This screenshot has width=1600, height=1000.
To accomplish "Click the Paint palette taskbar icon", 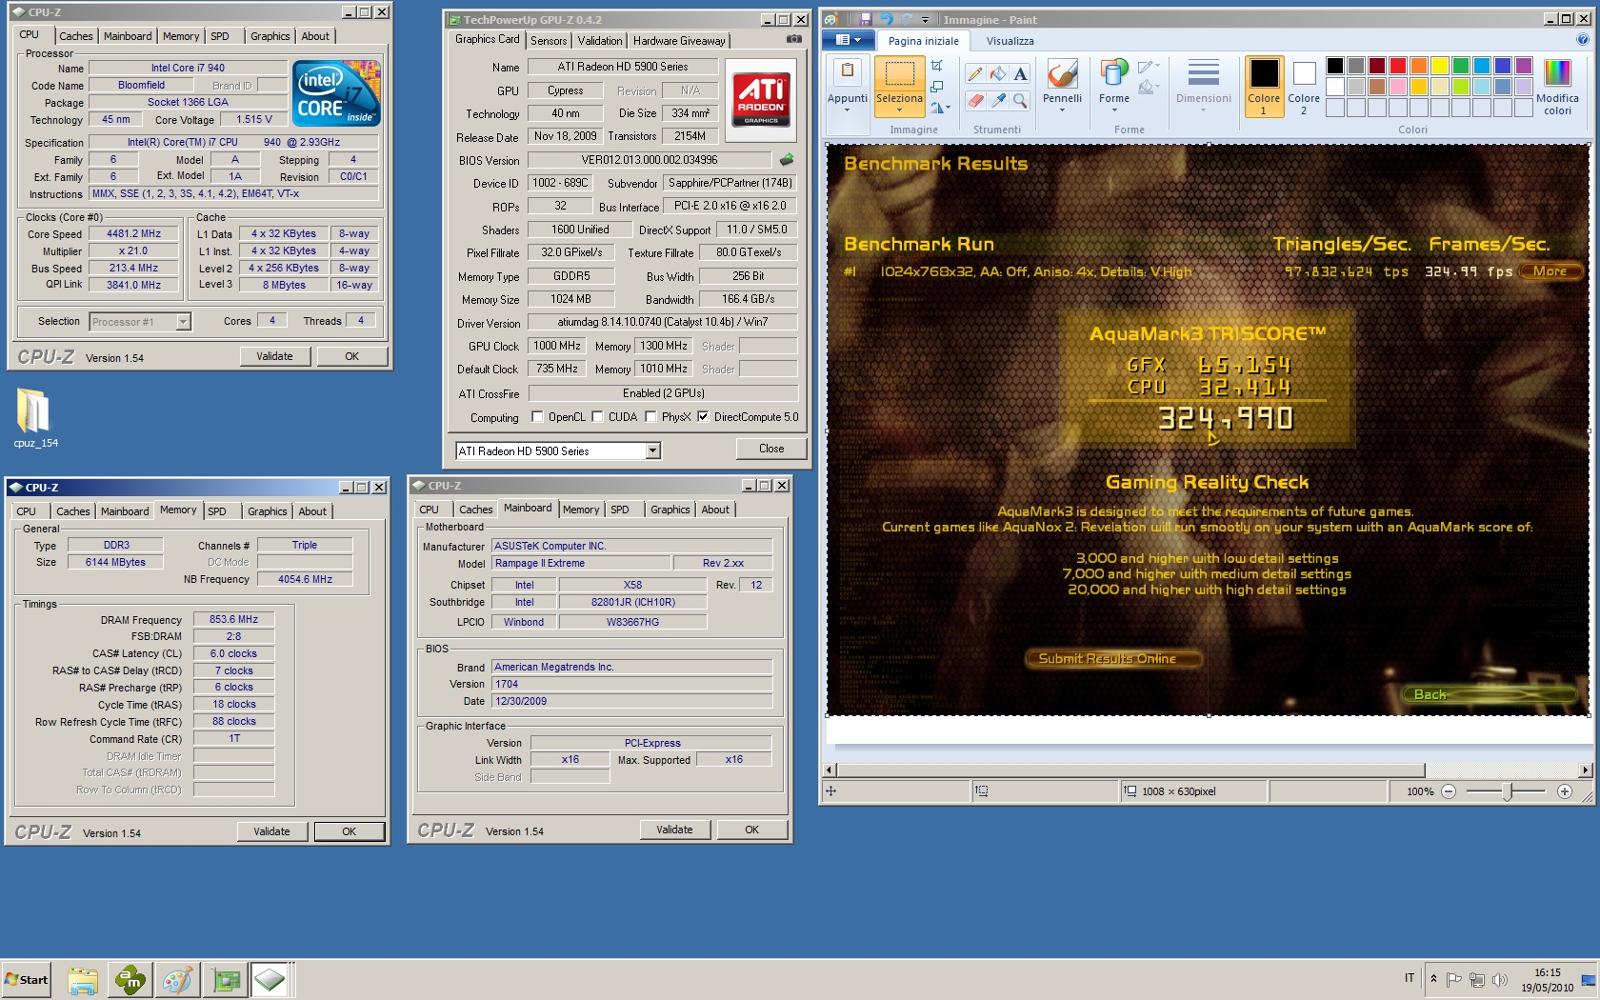I will click(x=178, y=980).
